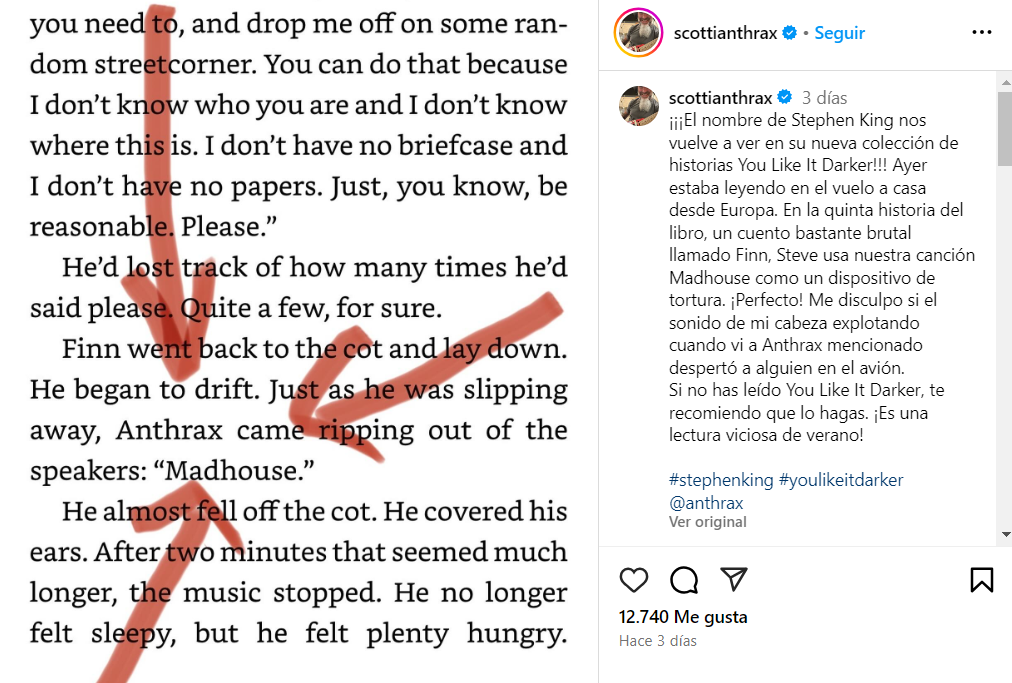
Task: Open the #stephenking hashtag
Action: [721, 480]
